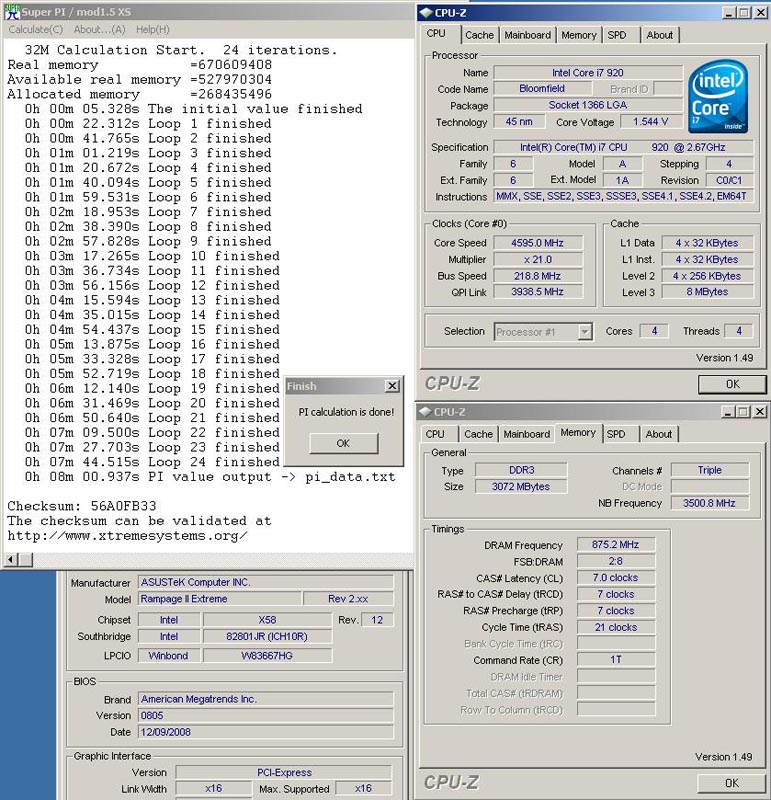
Task: Click the NB Frequency value 3500.8 MHz
Action: (709, 503)
